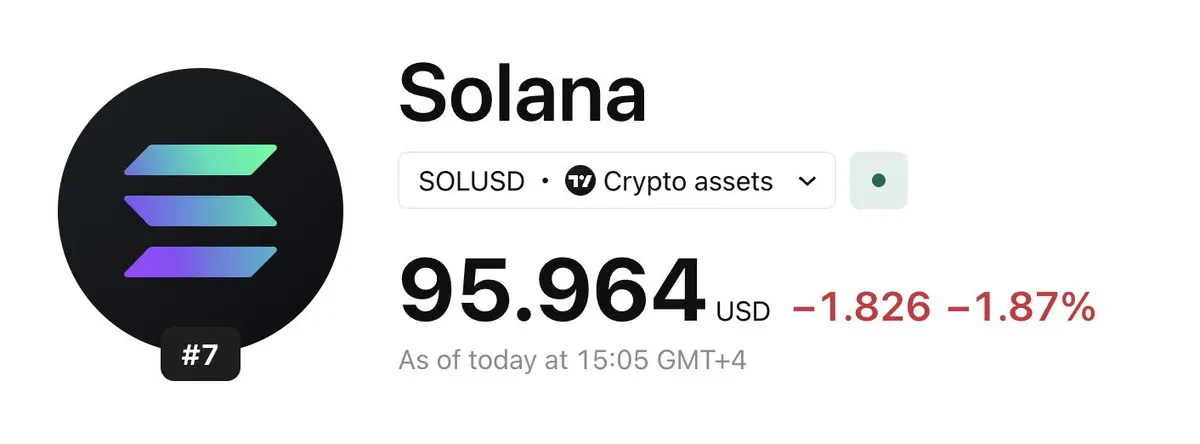Click the bottom purple bar of Solana logo
The height and width of the screenshot is (444, 1200).
point(200,261)
